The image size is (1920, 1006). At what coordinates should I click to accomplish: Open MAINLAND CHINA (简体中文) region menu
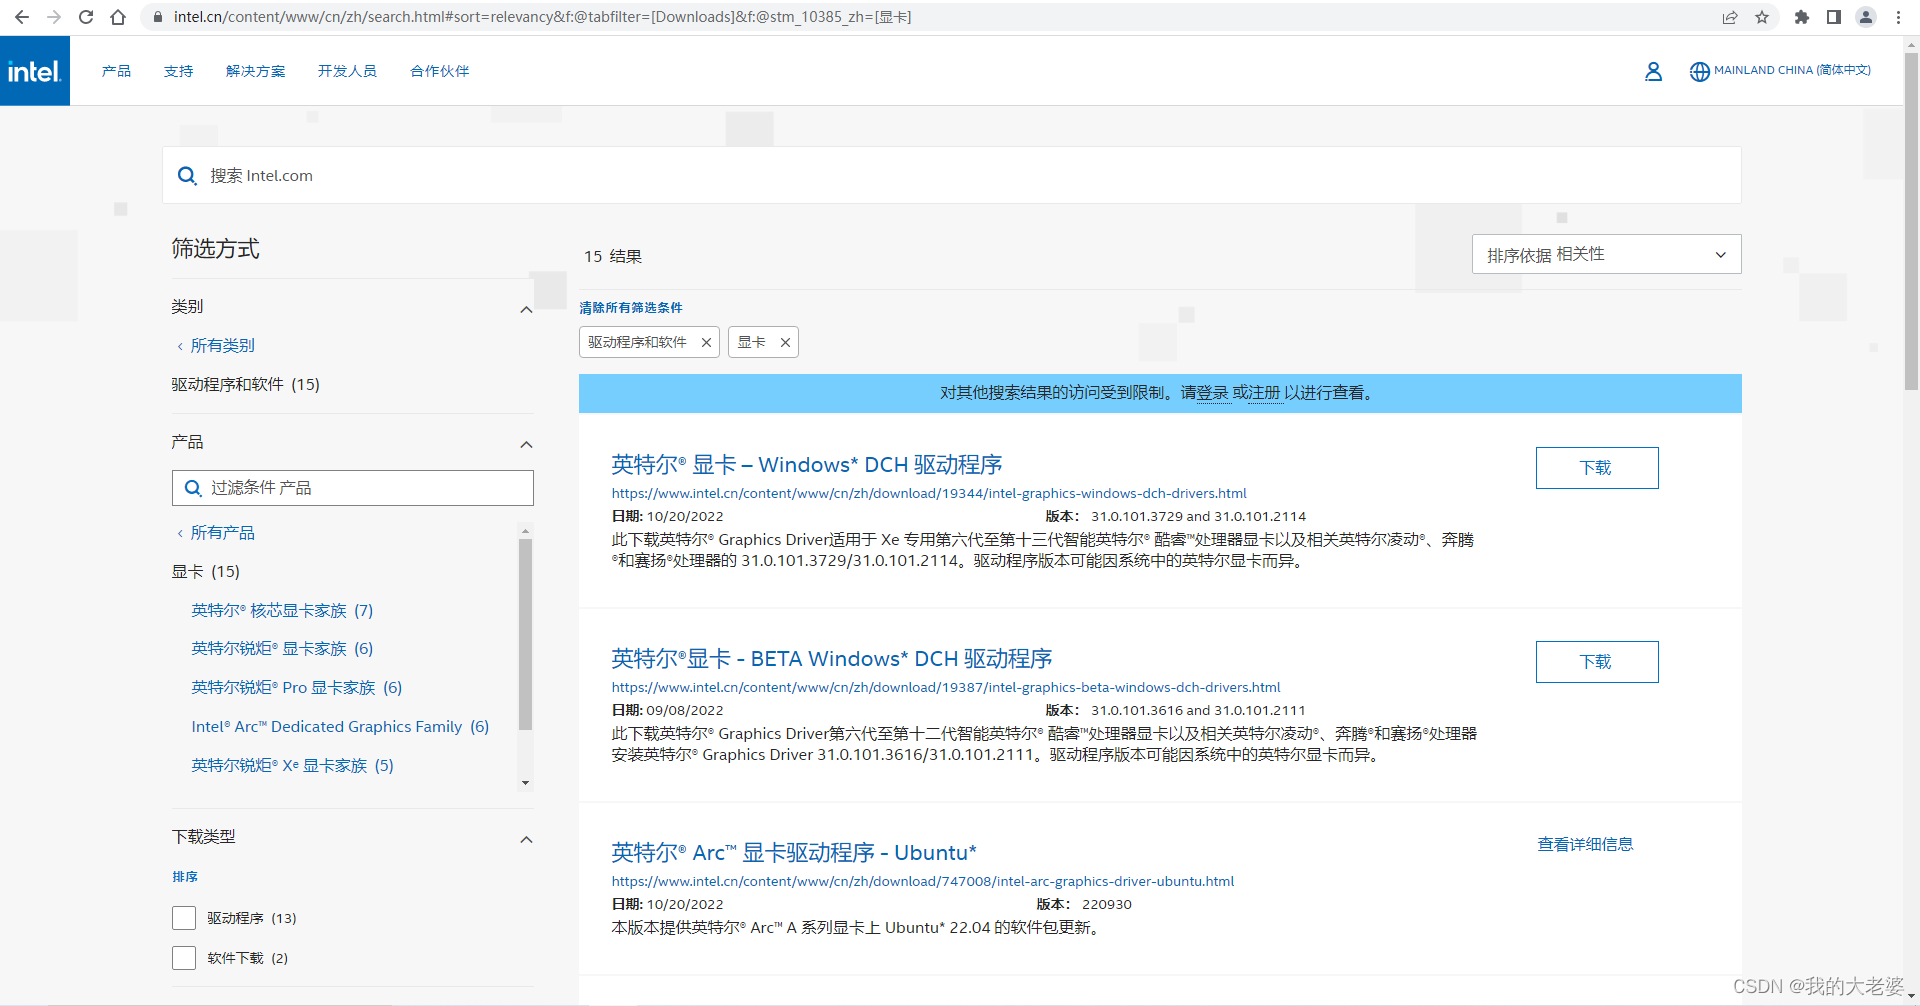(1792, 70)
